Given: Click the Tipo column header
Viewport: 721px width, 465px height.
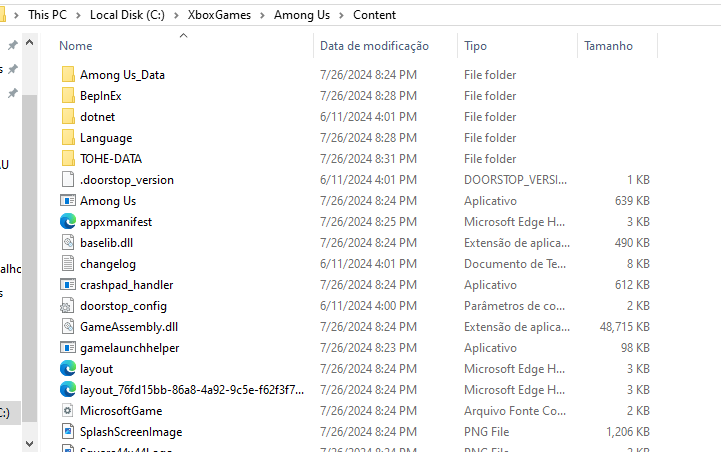Looking at the screenshot, I should pos(476,46).
